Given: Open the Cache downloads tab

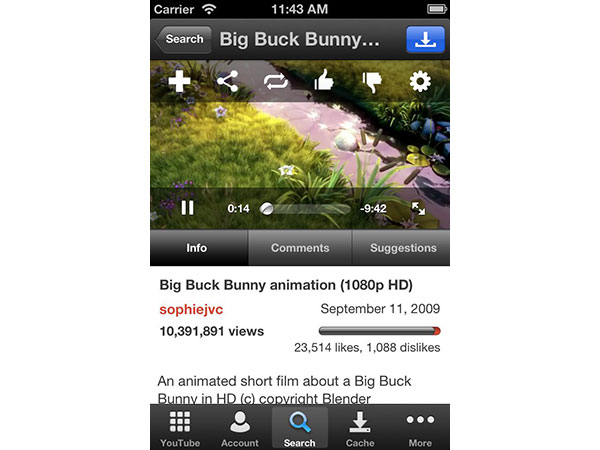Looking at the screenshot, I should (x=360, y=429).
